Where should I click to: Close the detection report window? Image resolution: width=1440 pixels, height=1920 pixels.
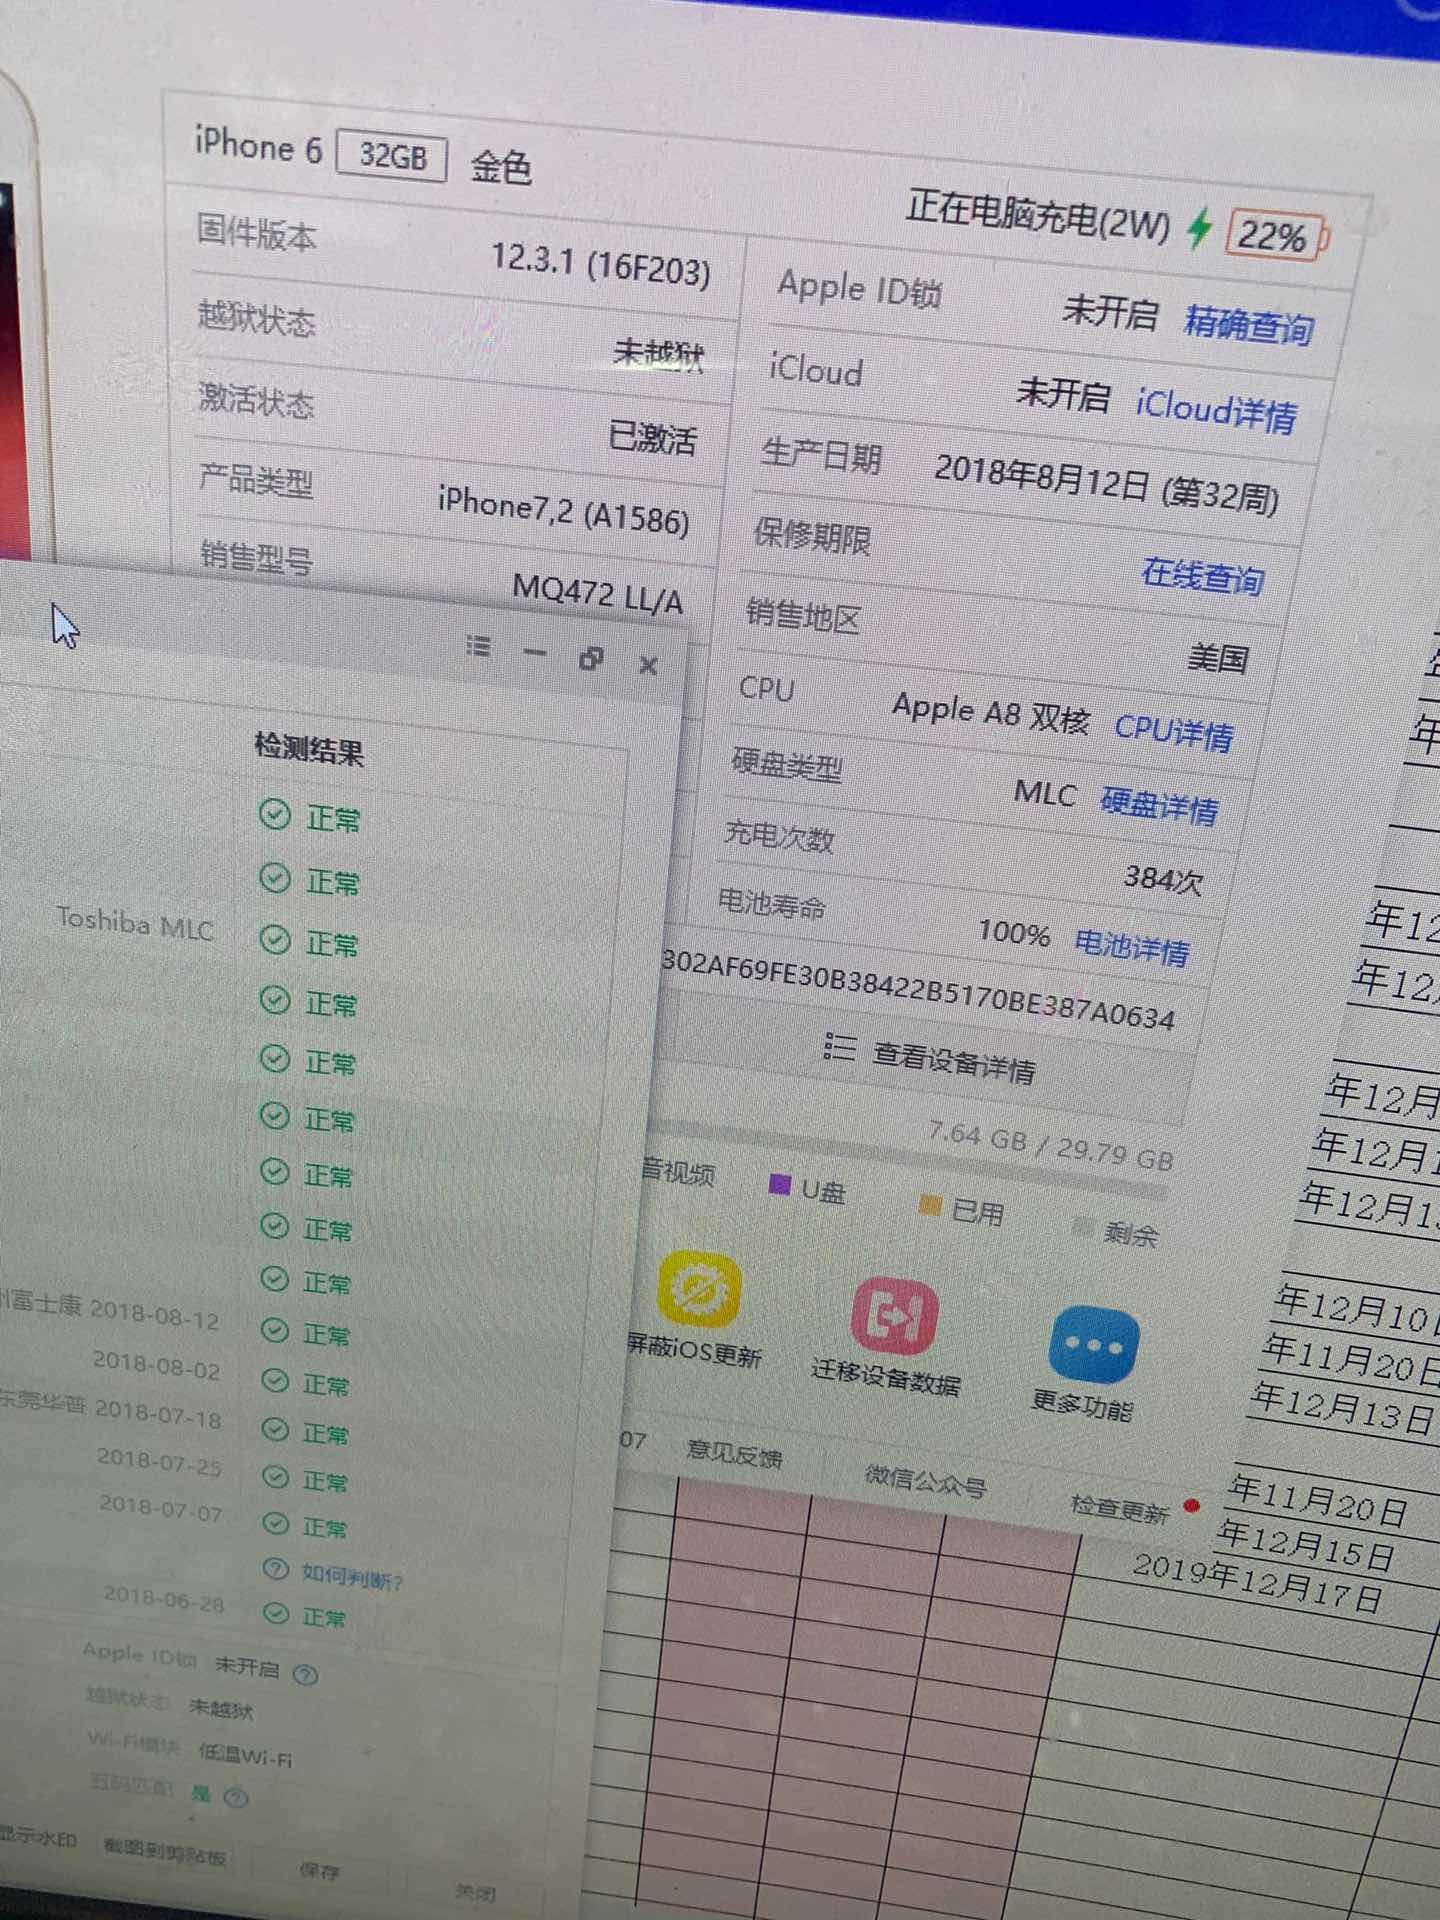(648, 665)
